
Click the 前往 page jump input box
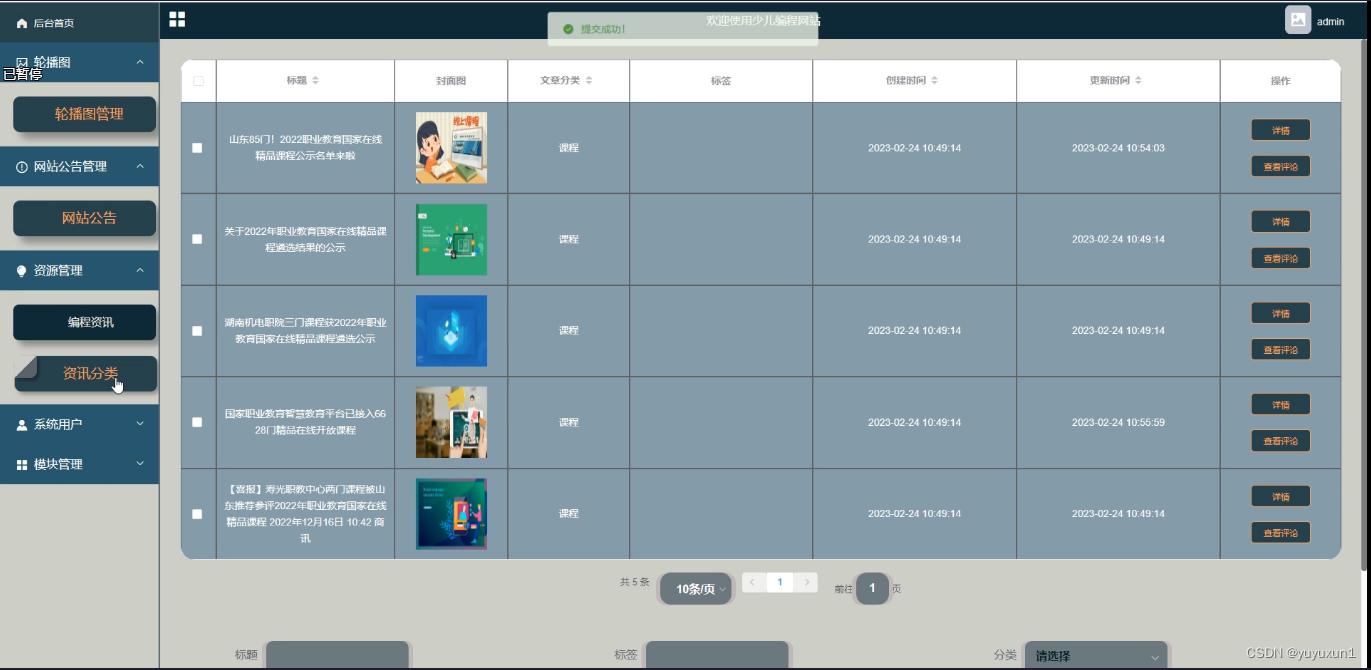point(872,589)
